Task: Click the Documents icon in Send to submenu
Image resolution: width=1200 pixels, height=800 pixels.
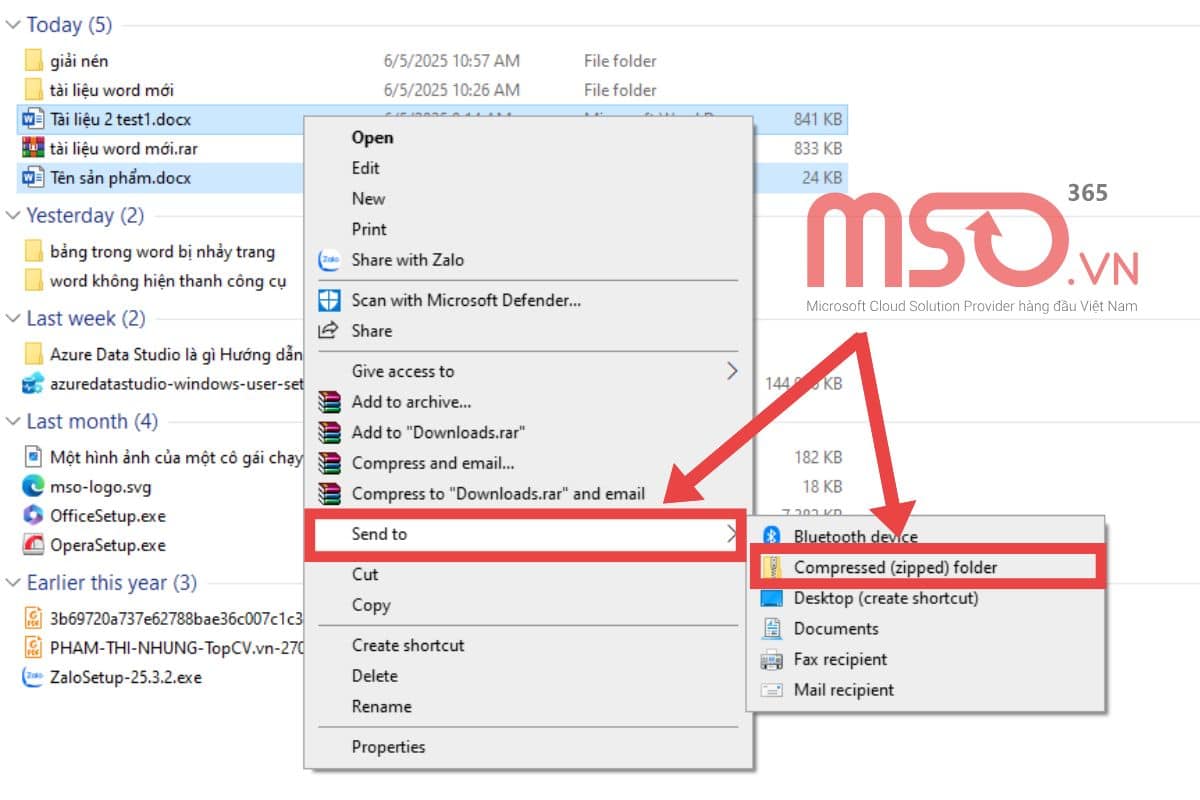Action: (x=771, y=629)
